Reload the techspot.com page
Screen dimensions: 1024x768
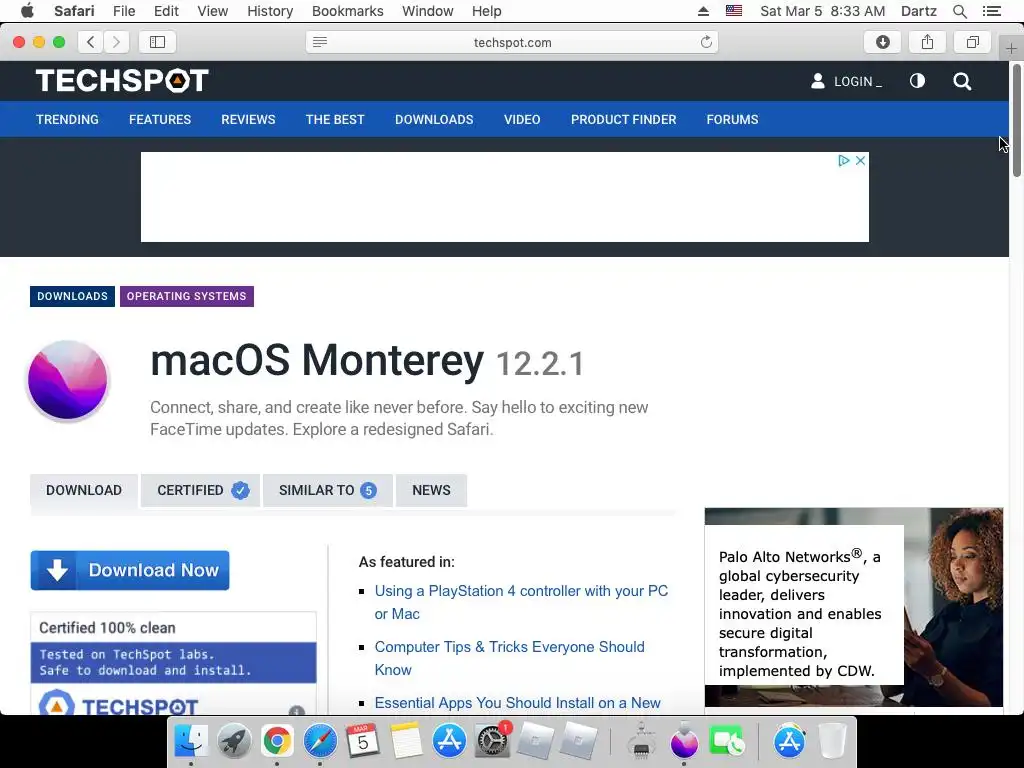pos(706,42)
